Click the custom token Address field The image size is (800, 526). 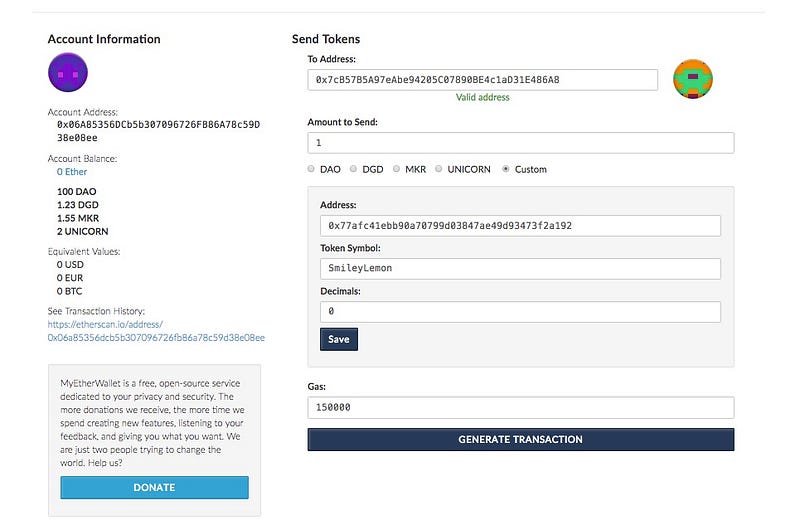click(520, 226)
